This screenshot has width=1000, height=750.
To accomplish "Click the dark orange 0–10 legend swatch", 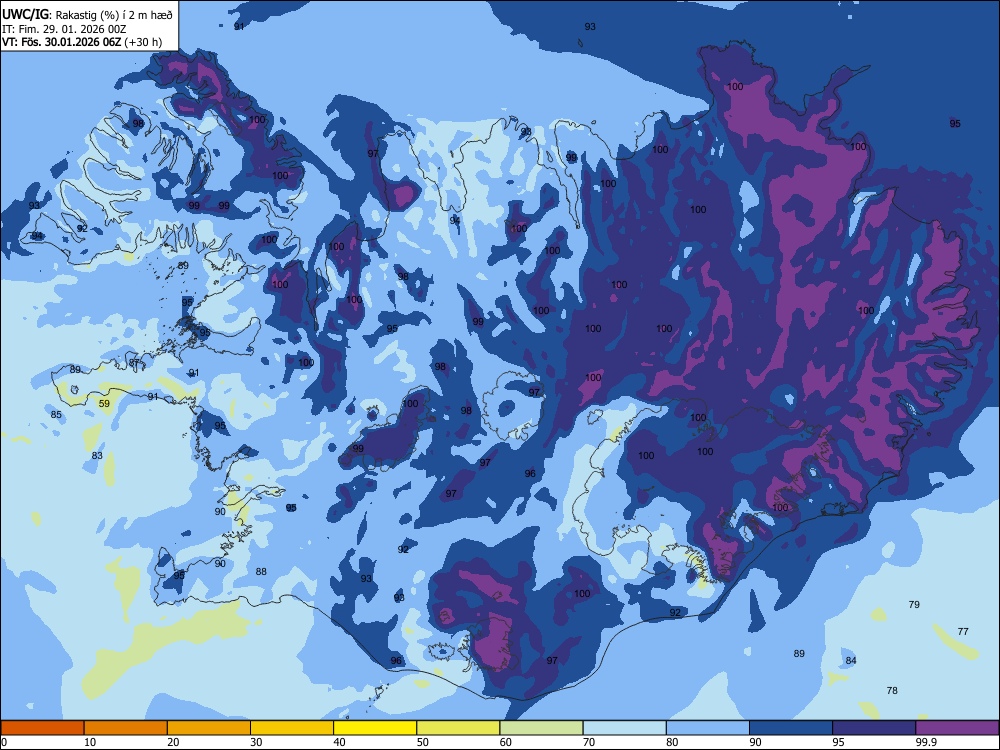I will [x=42, y=728].
